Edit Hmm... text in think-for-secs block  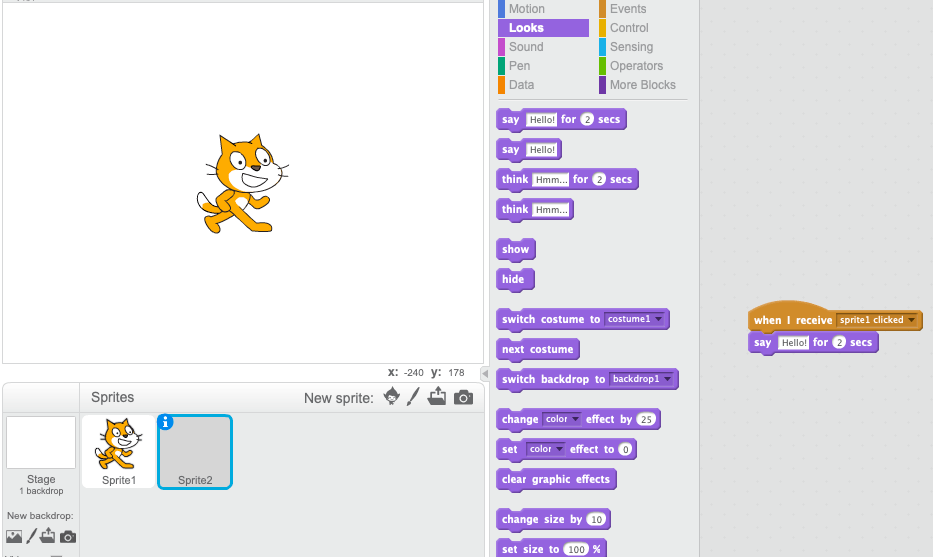tap(551, 180)
